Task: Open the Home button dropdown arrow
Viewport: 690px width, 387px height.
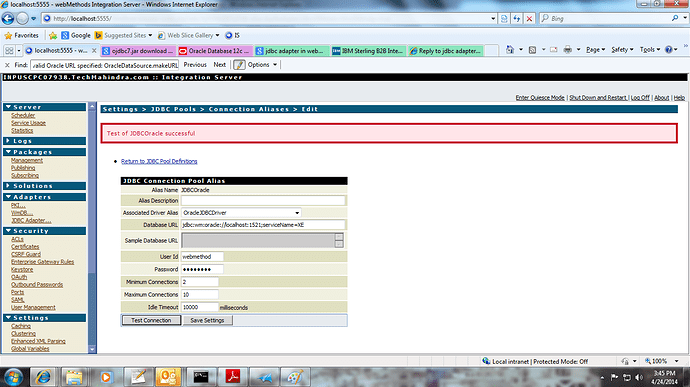Action: pos(521,50)
